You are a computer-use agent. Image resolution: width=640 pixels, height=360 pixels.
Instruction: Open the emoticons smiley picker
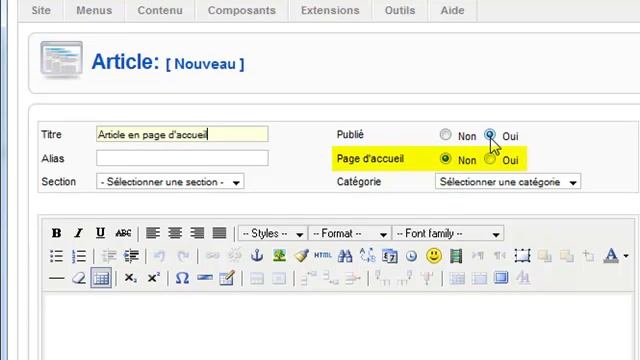pyautogui.click(x=434, y=256)
